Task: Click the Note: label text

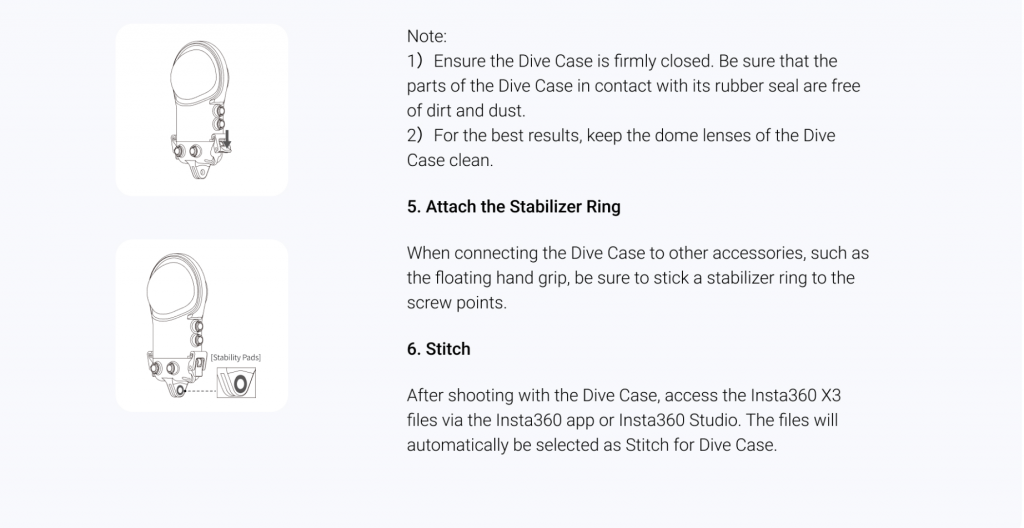Action: click(426, 36)
